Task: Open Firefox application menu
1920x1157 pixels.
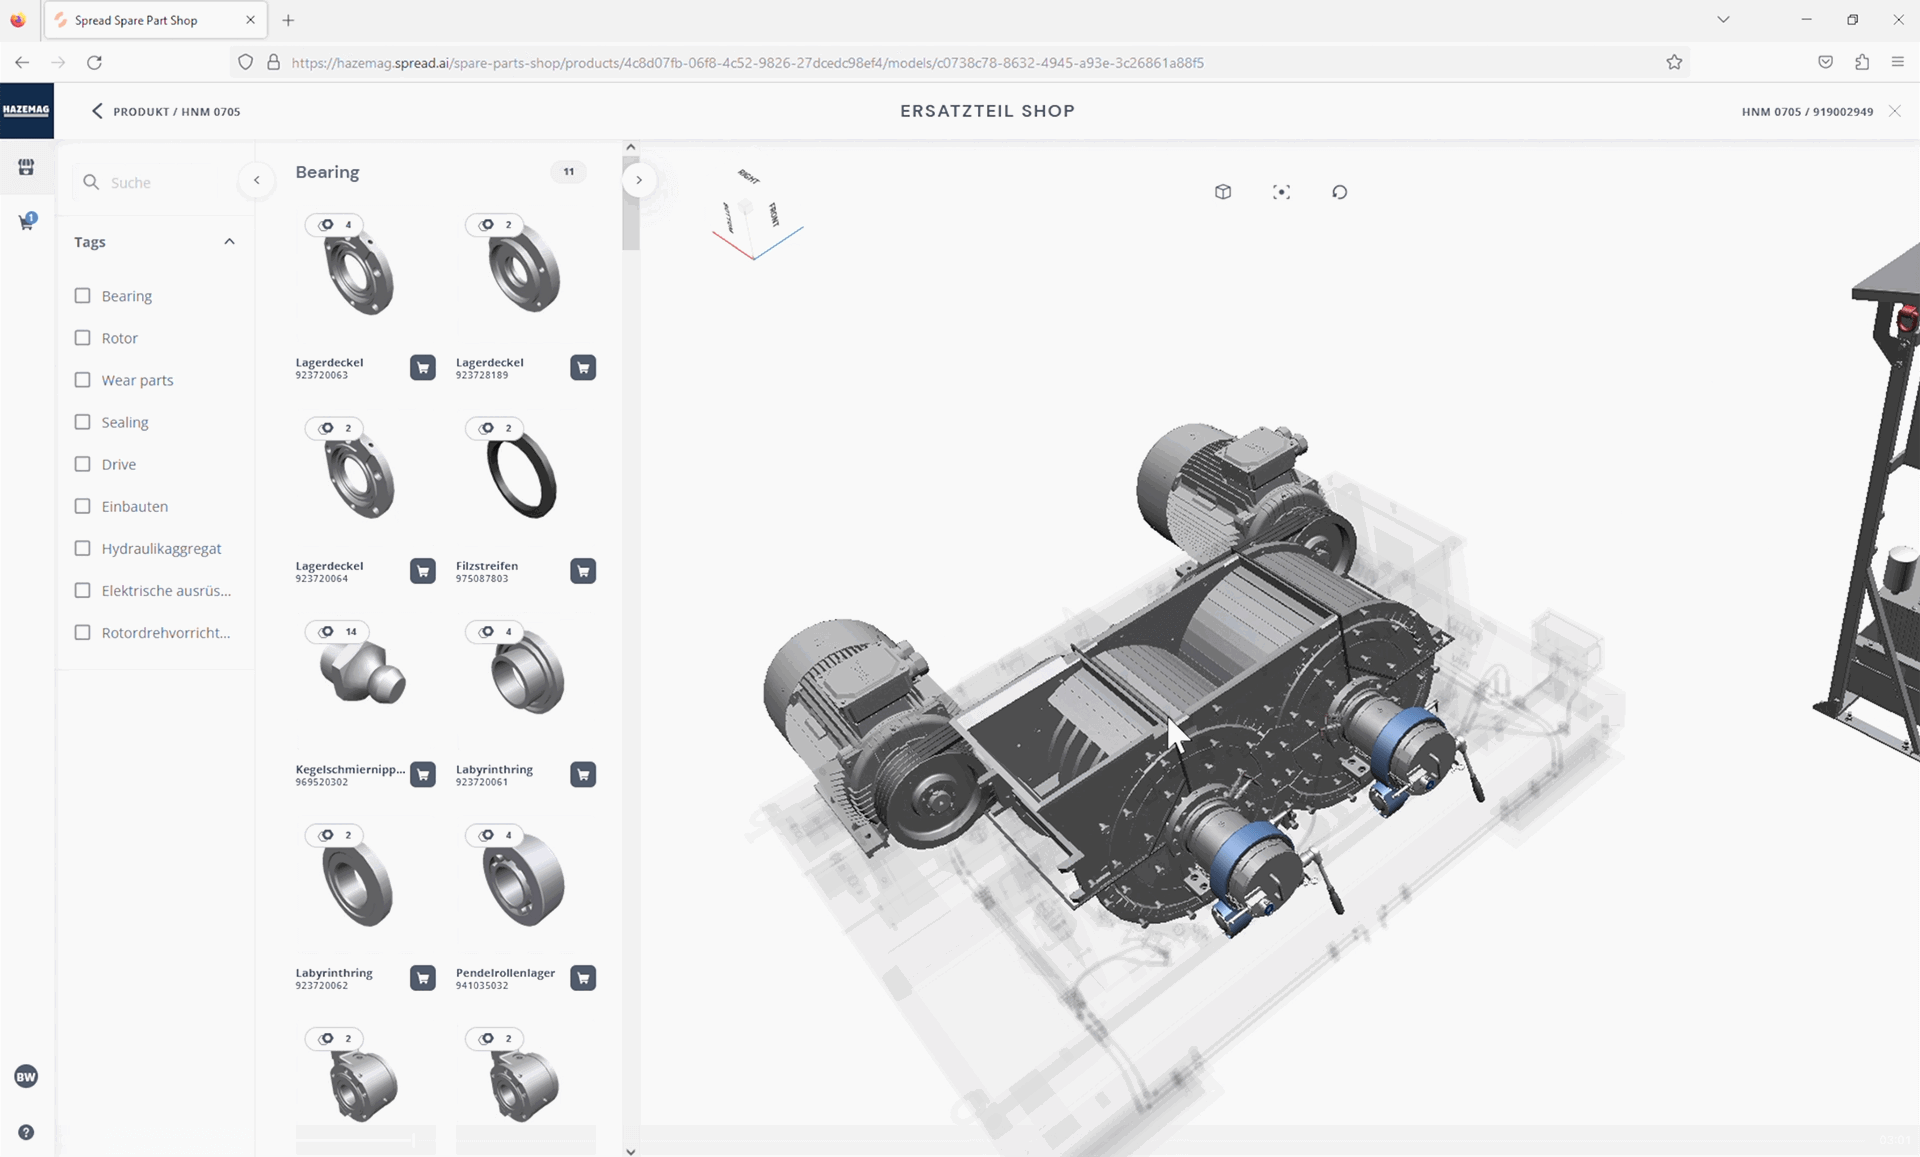Action: coord(1897,62)
